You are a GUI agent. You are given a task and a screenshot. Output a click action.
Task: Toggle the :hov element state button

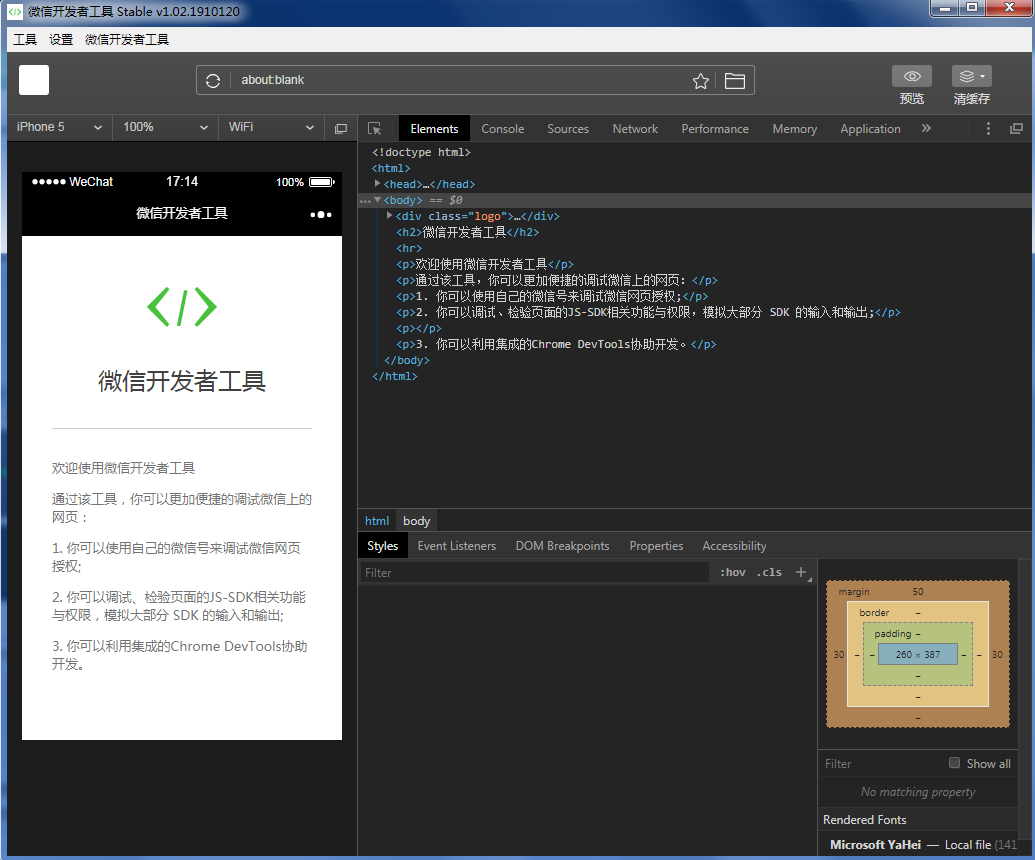point(733,573)
